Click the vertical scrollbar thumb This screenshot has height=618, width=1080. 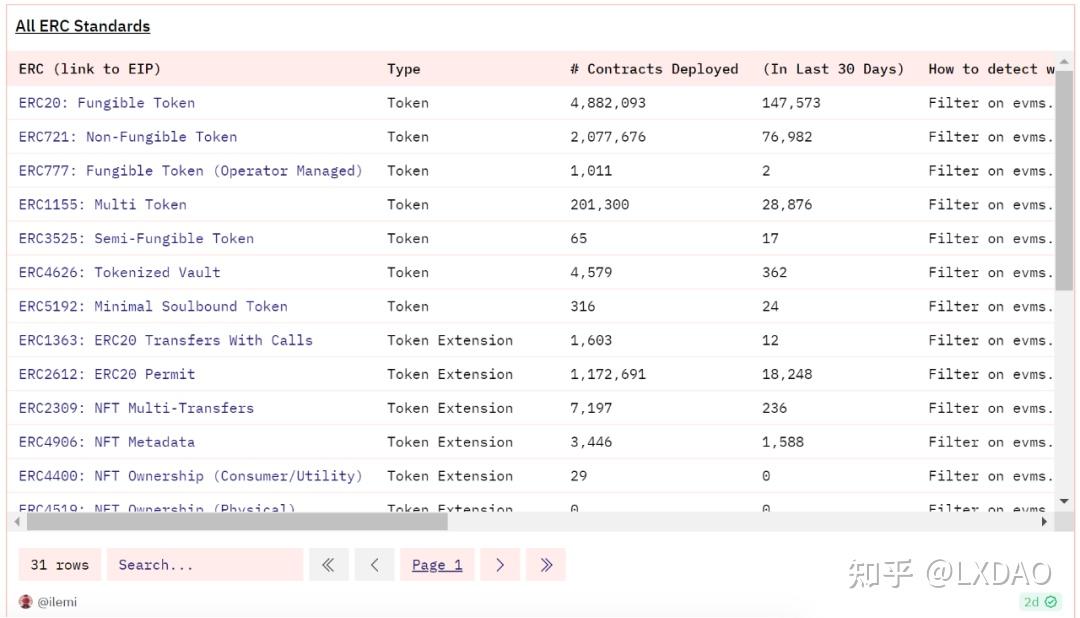(x=1064, y=180)
